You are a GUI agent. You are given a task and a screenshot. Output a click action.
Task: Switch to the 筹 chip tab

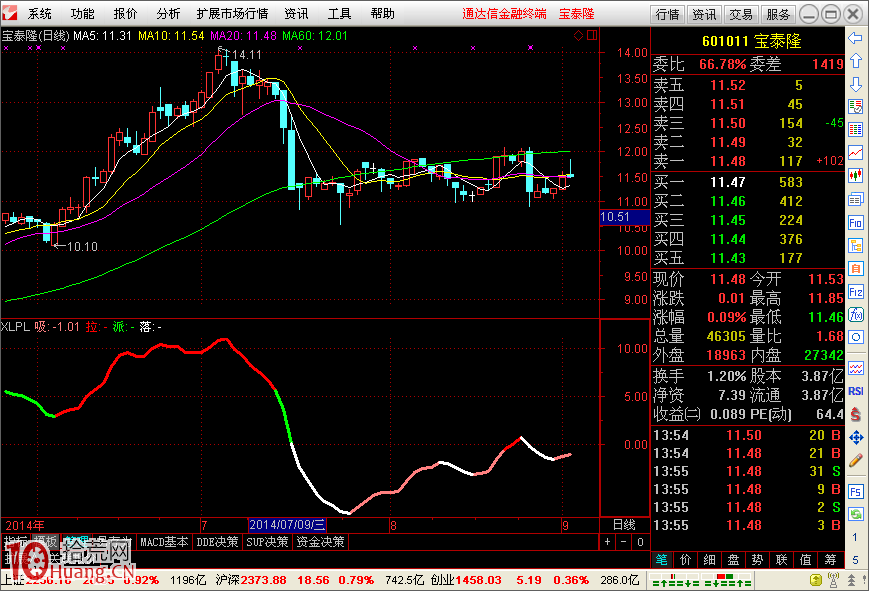[830, 560]
